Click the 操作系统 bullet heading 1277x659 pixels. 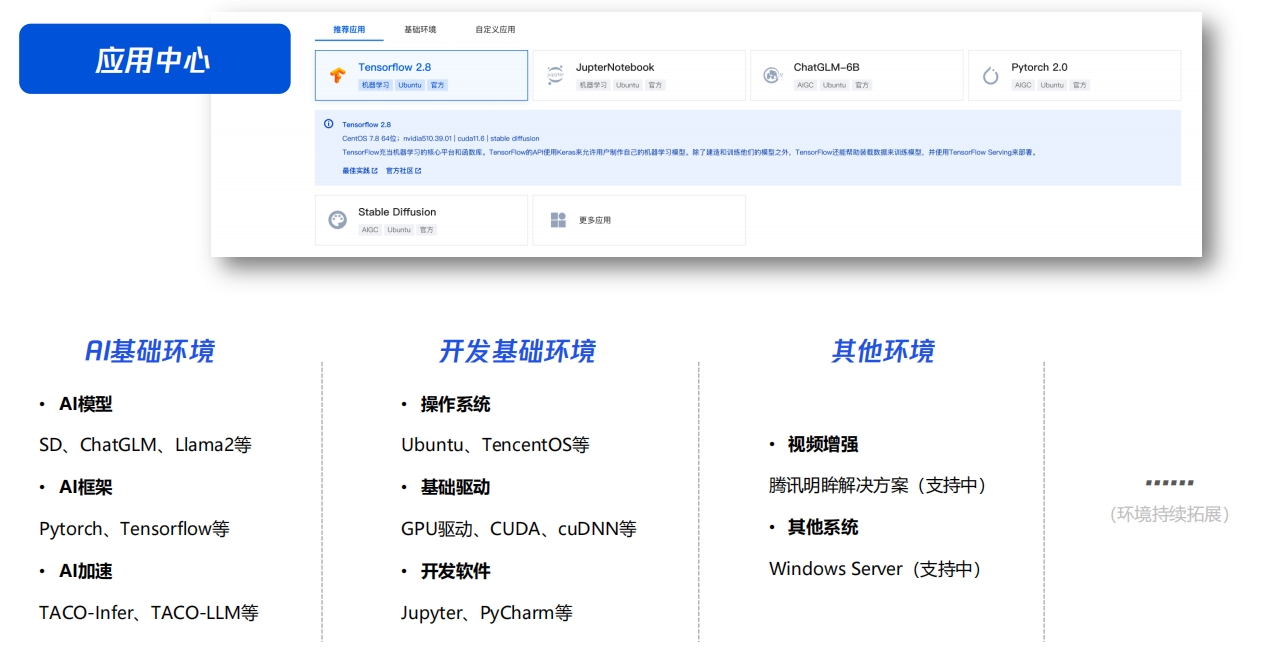click(455, 404)
